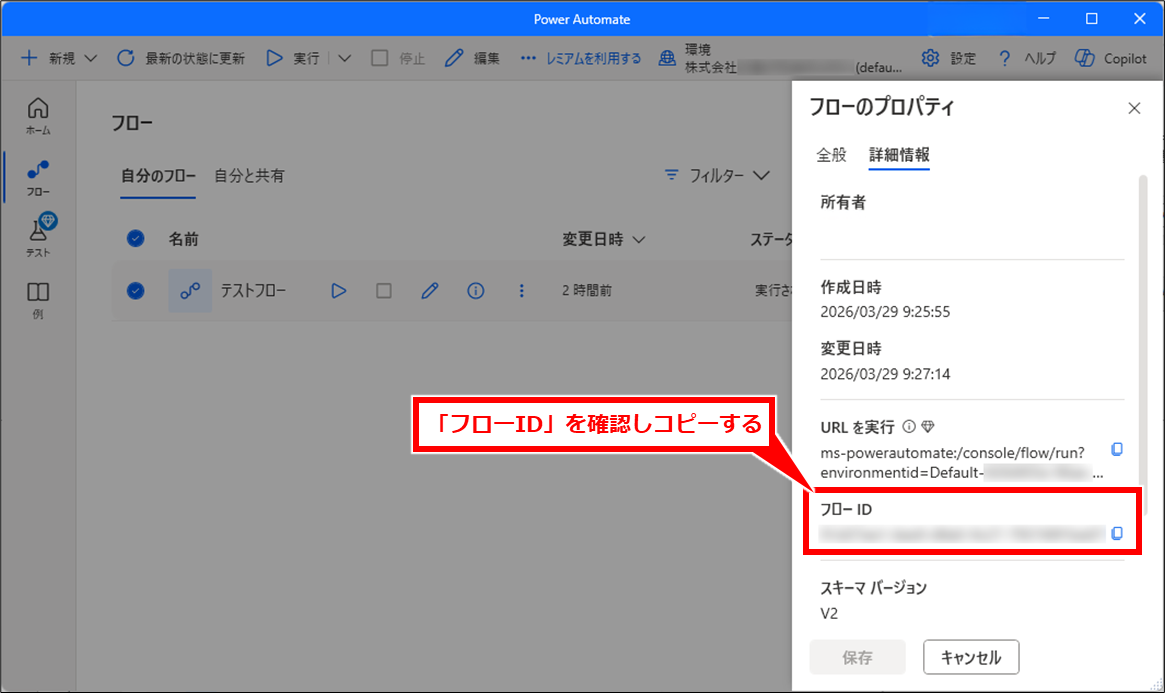The image size is (1165, 693).
Task: Show テストフロー details via info icon
Action: 476,291
